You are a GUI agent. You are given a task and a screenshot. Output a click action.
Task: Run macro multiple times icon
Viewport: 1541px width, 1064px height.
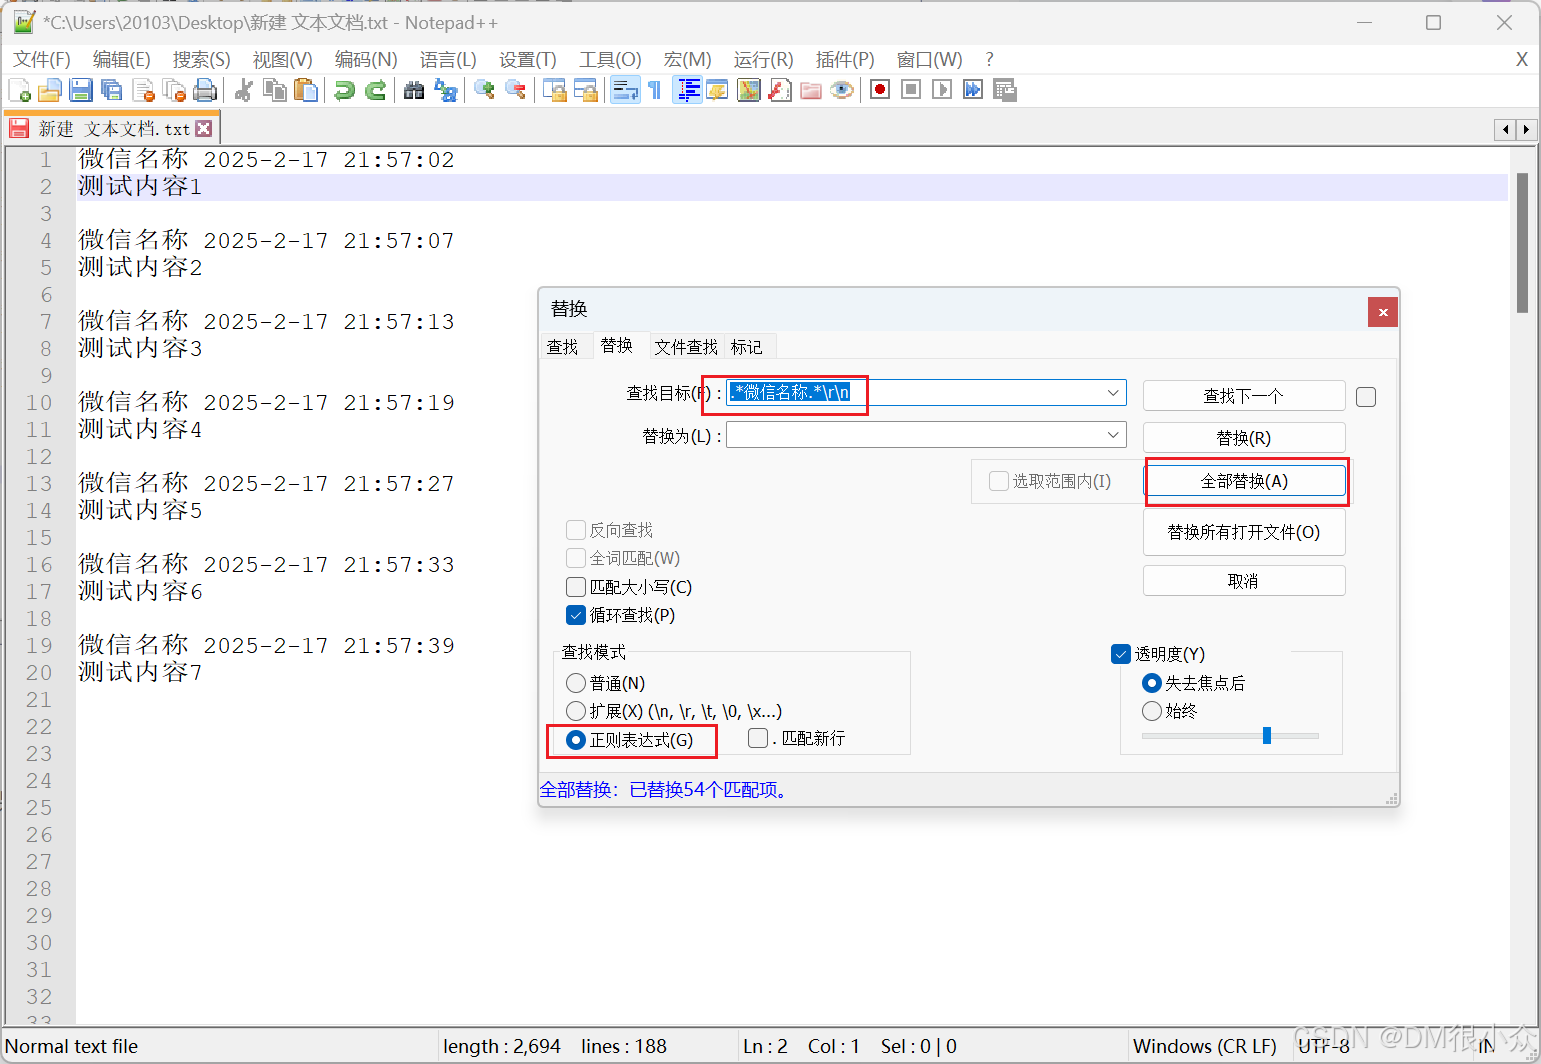[973, 90]
